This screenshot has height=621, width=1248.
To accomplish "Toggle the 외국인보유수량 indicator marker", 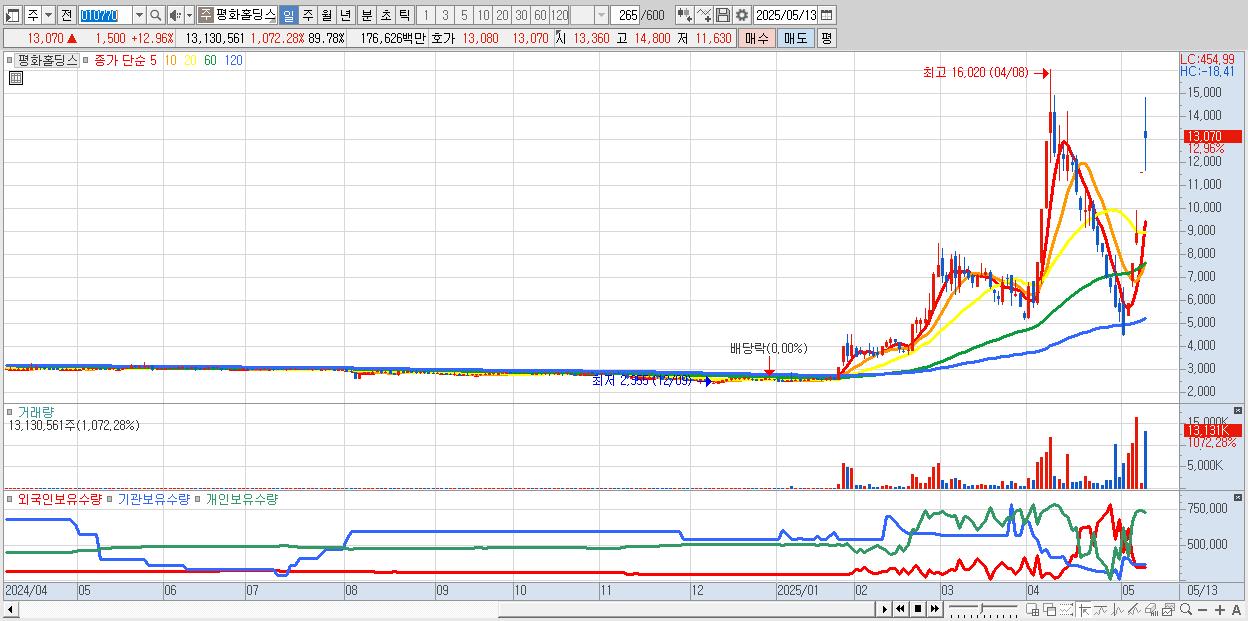I will tap(11, 497).
